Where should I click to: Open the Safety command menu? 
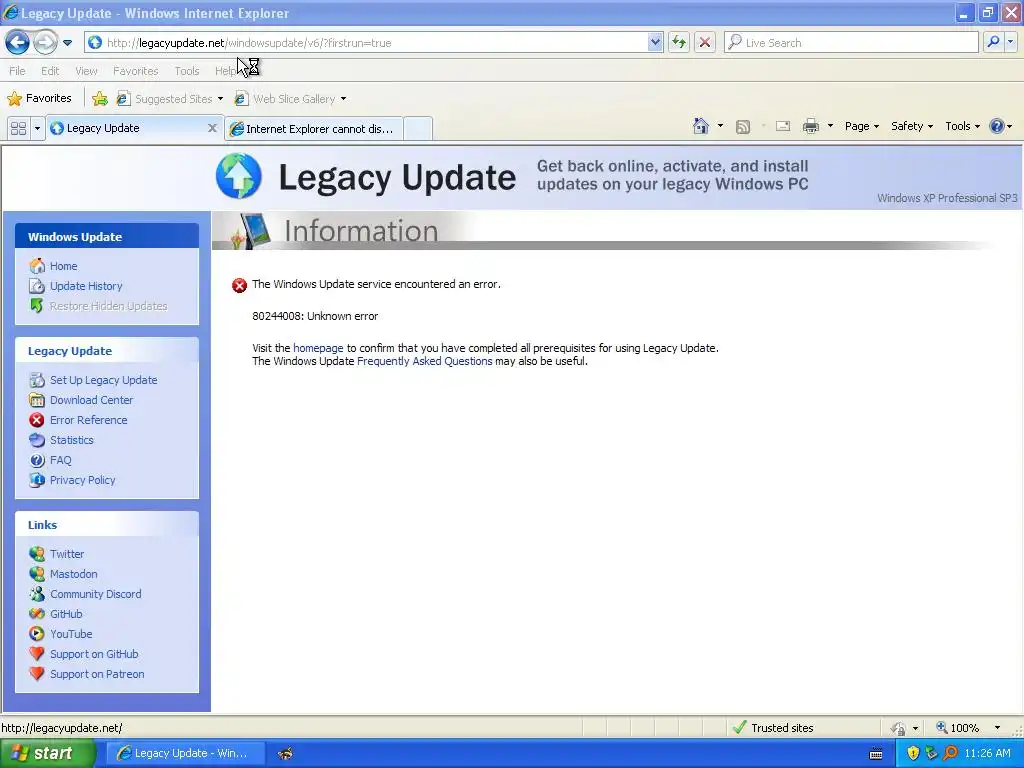pos(912,126)
